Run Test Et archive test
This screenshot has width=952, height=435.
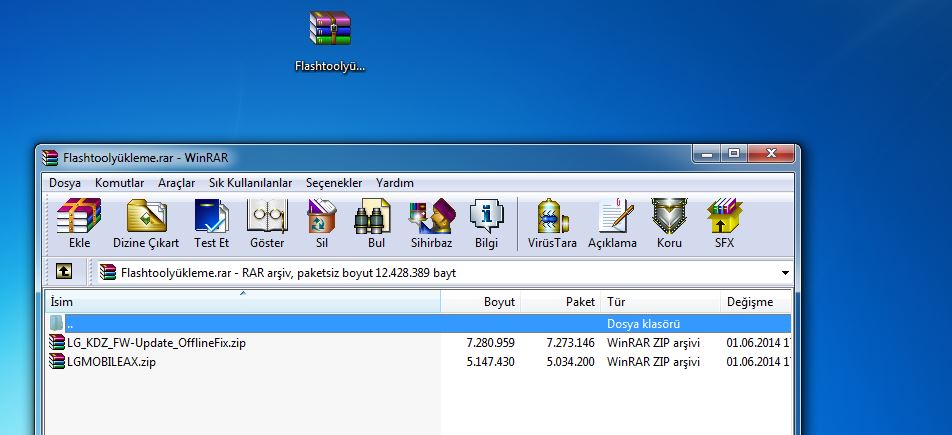tap(211, 216)
